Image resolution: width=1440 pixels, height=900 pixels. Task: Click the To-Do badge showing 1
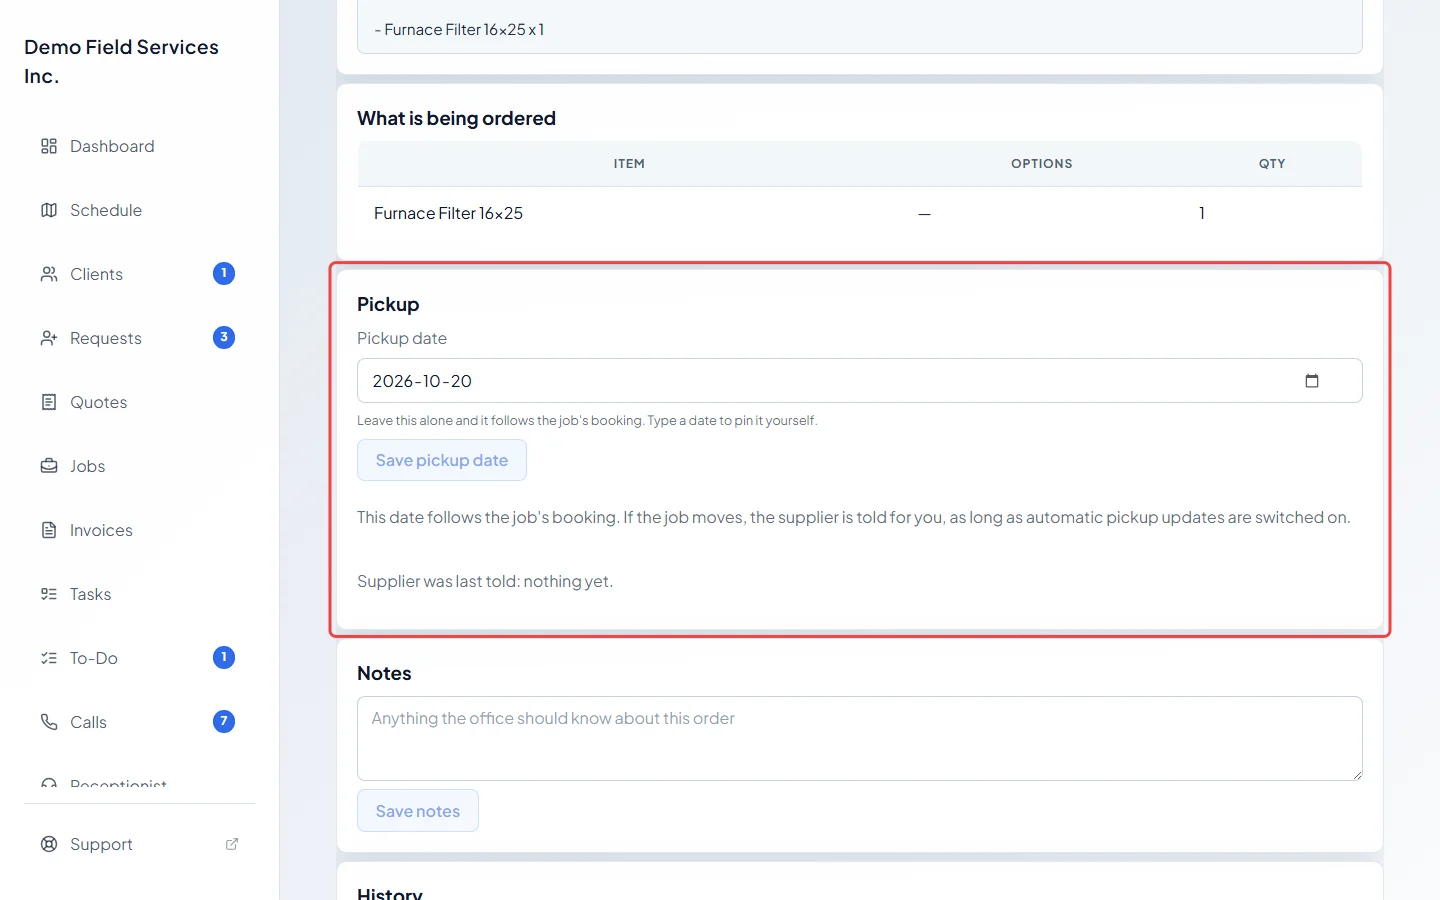pos(224,657)
